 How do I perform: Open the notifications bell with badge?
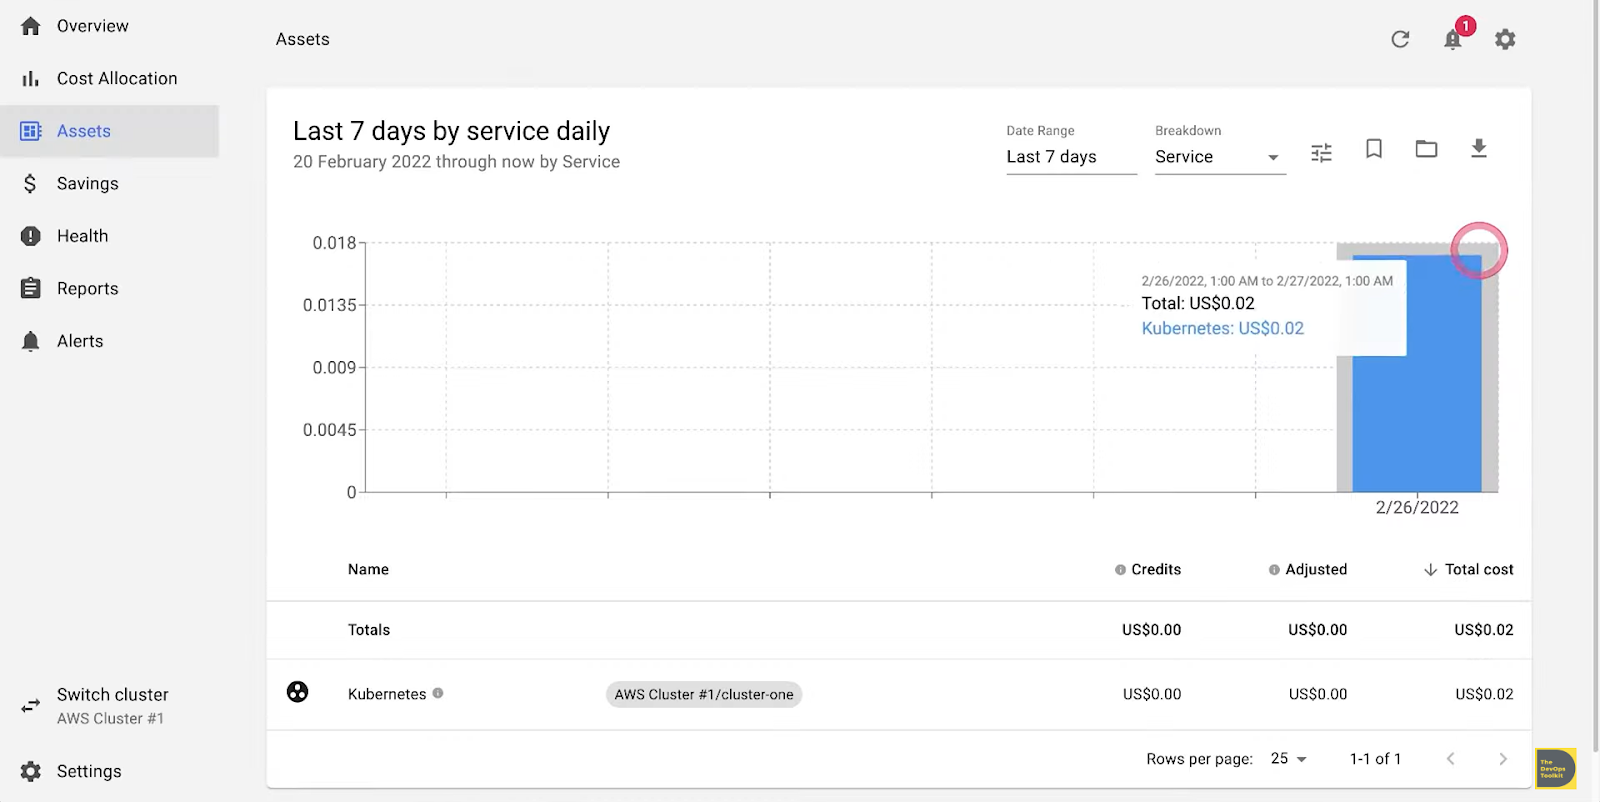1453,39
